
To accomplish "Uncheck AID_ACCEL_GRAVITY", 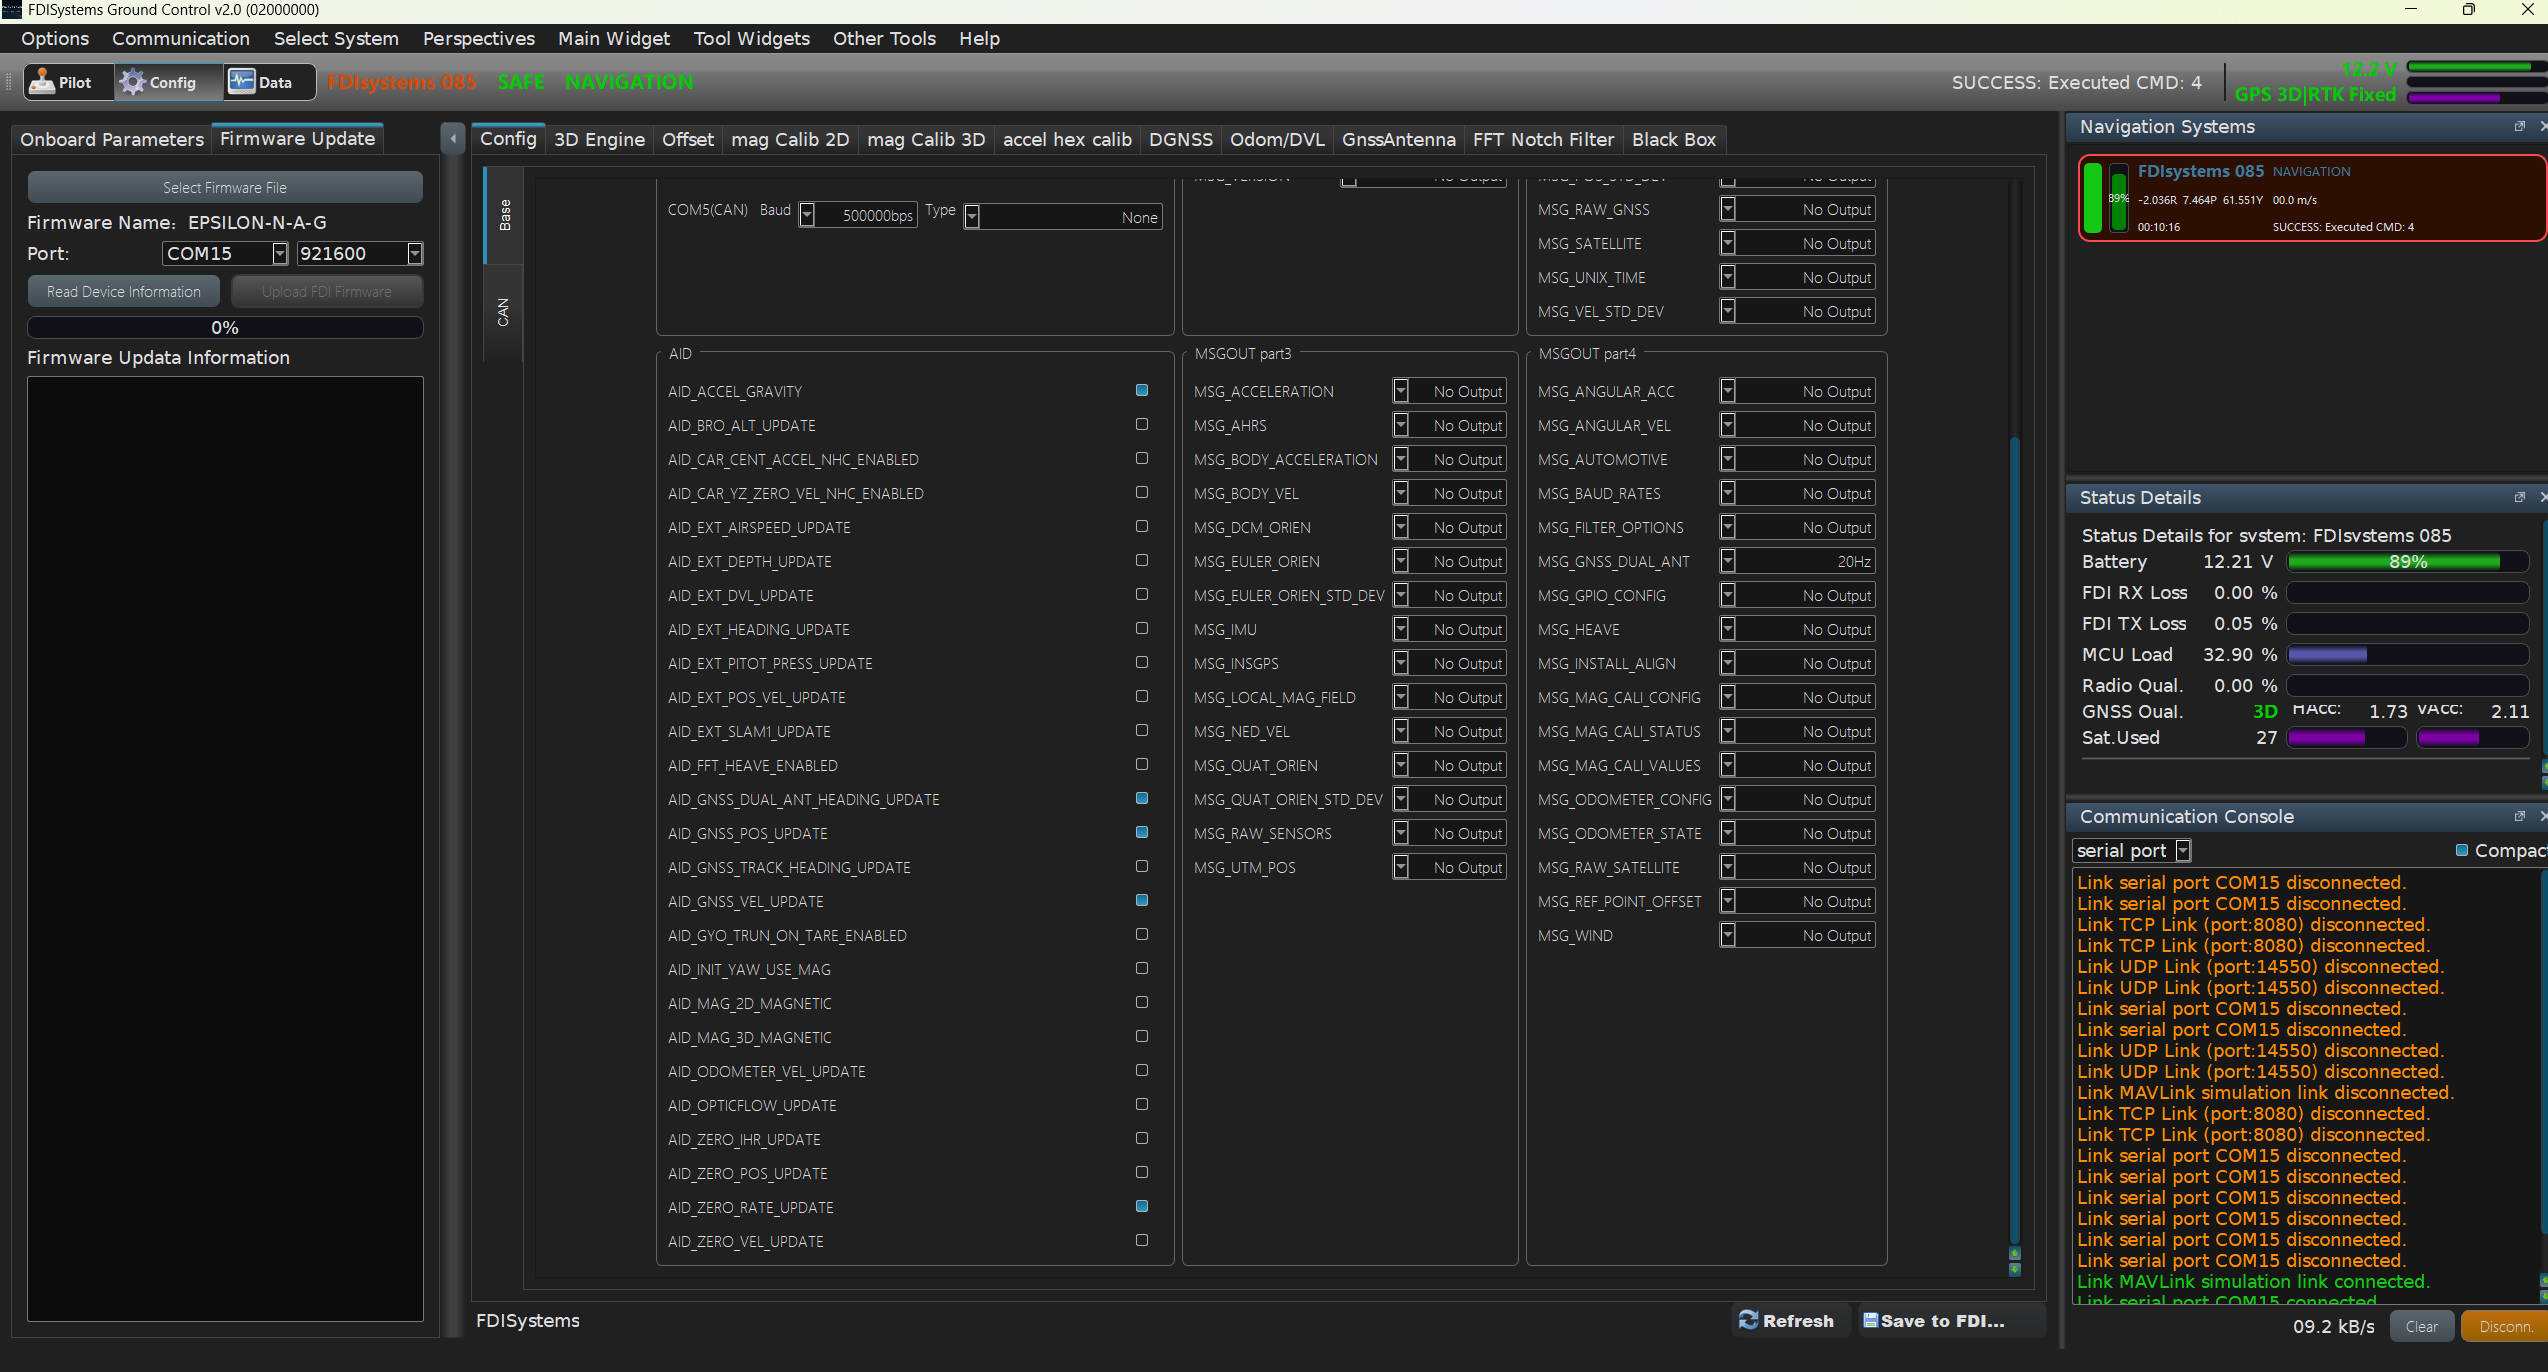I will [1142, 391].
